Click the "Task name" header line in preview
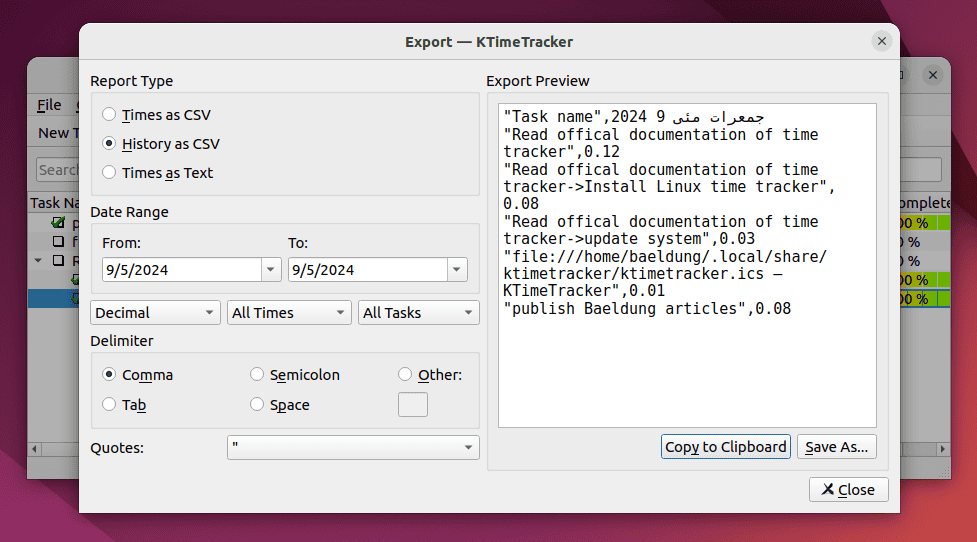Image resolution: width=977 pixels, height=542 pixels. click(x=634, y=116)
